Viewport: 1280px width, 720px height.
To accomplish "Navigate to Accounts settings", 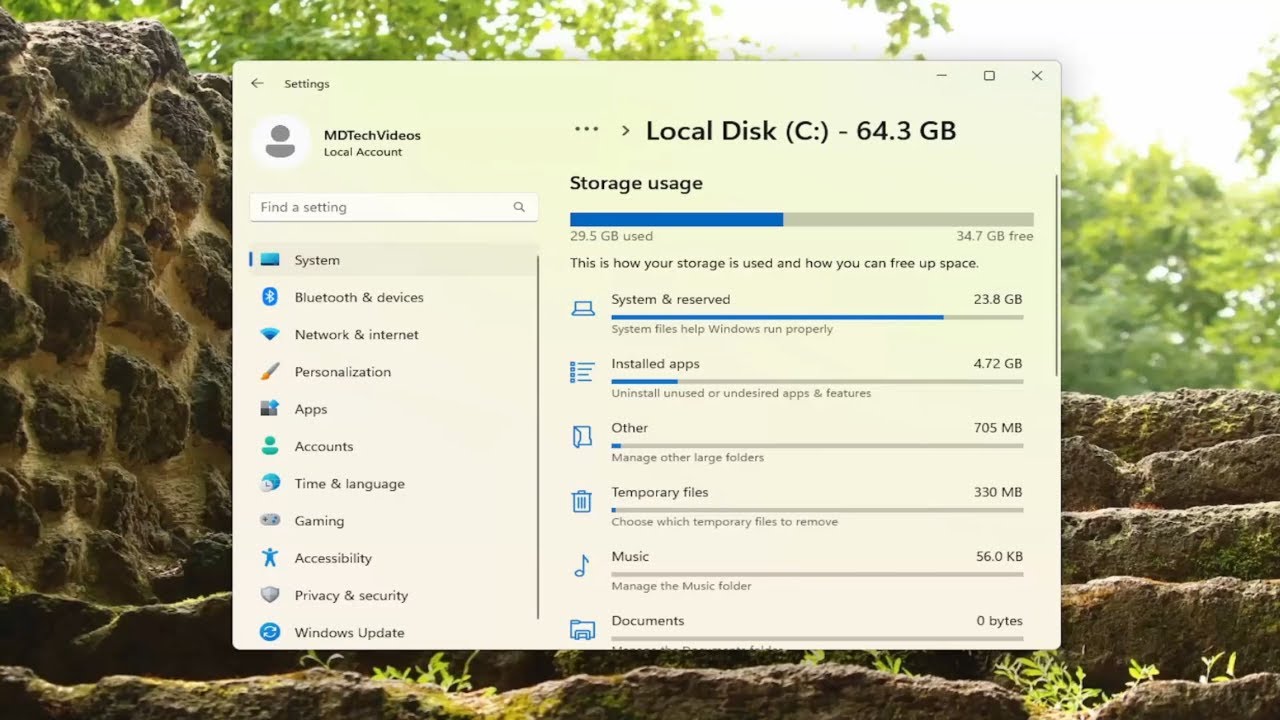I will click(x=393, y=446).
